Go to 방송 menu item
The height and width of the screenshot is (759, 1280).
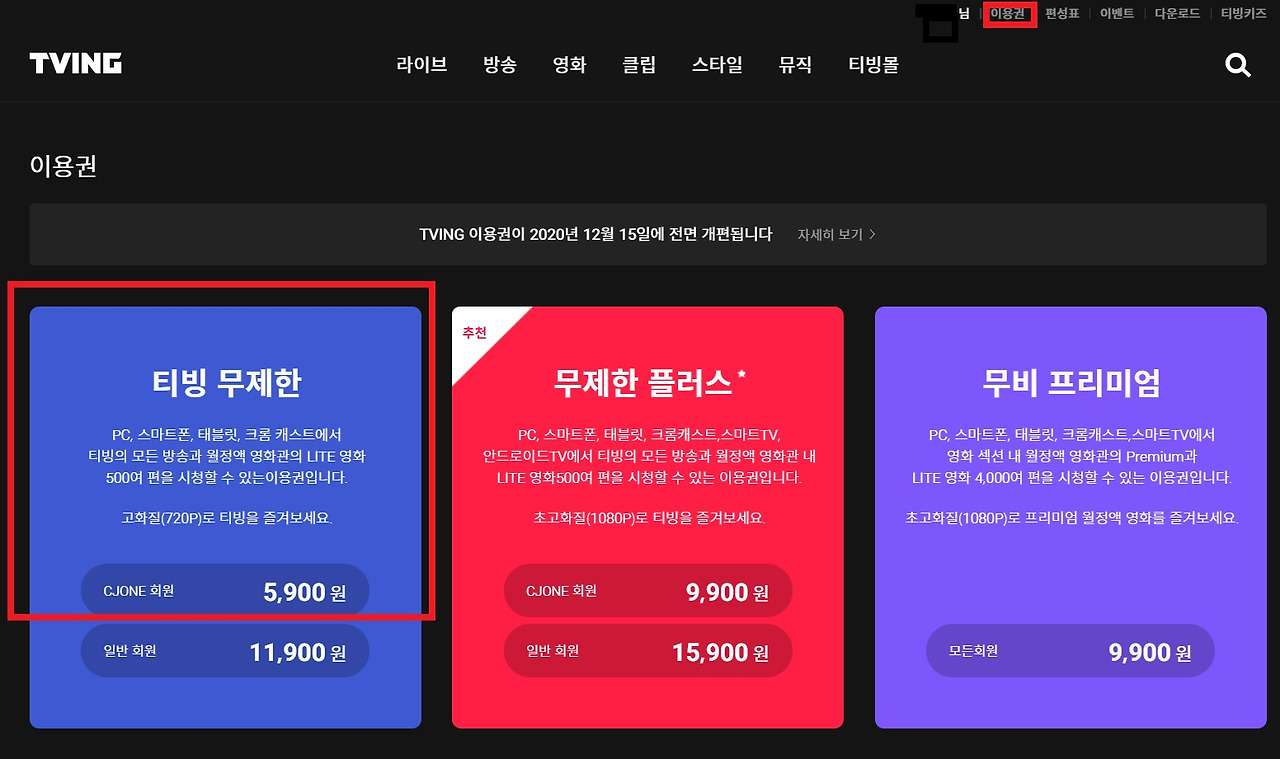[500, 65]
